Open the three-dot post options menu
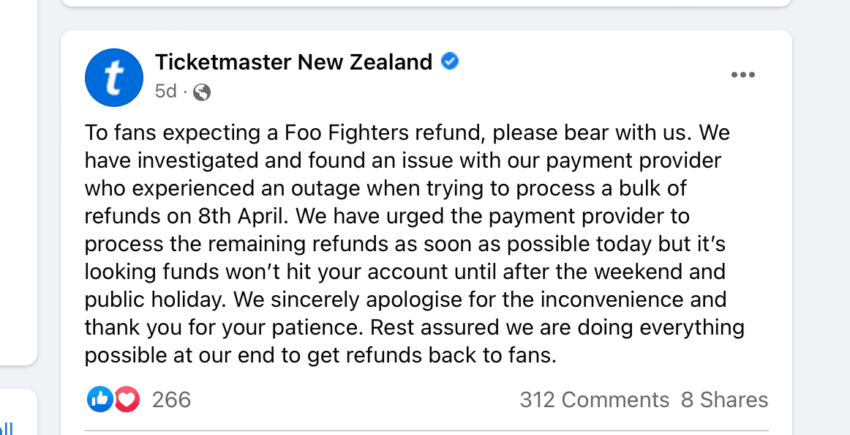 coord(743,75)
